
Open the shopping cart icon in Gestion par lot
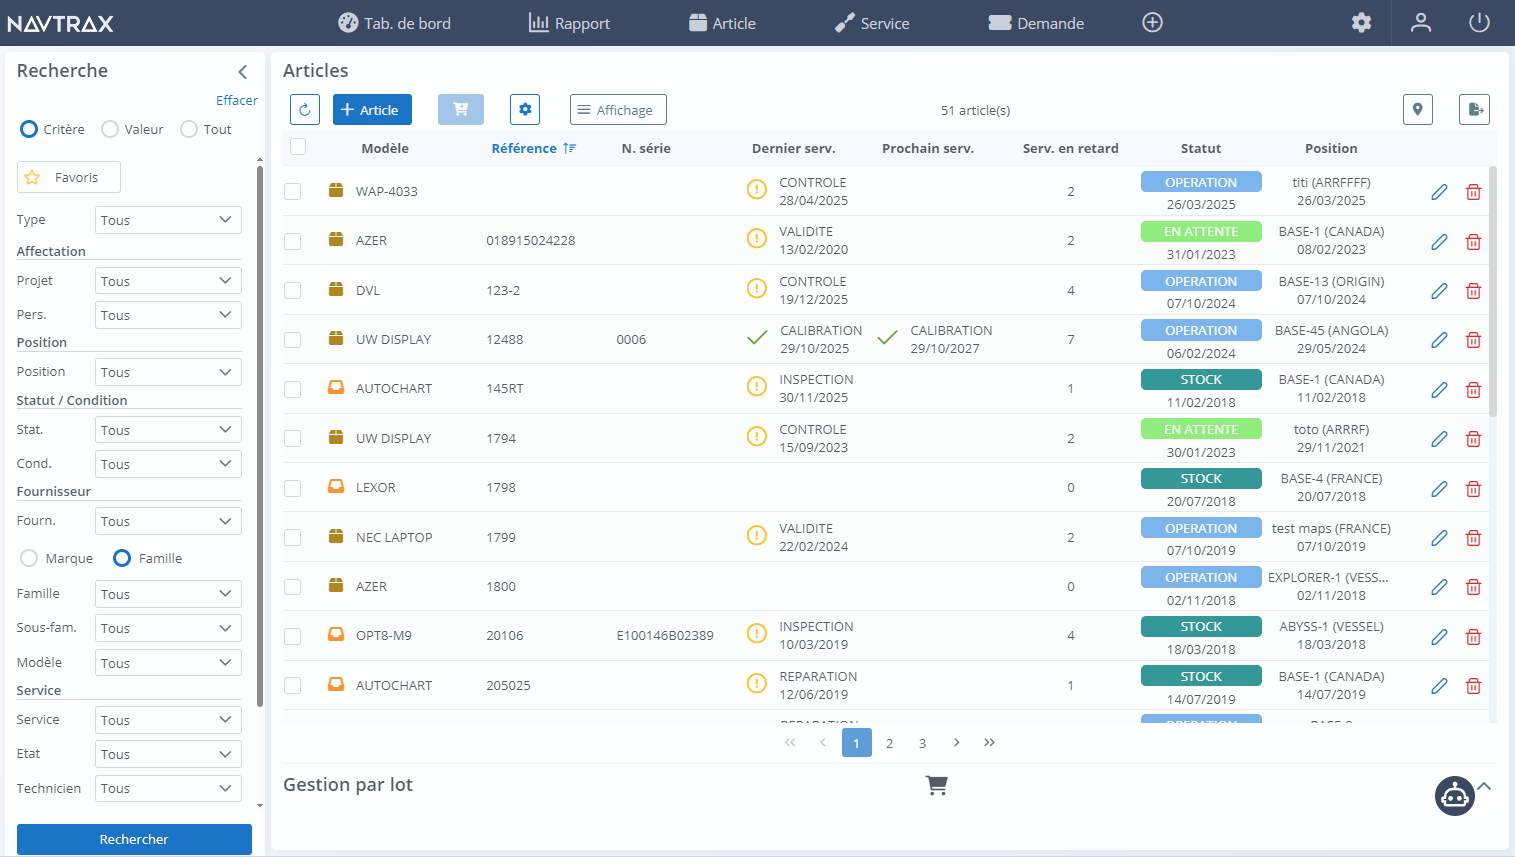pos(936,786)
